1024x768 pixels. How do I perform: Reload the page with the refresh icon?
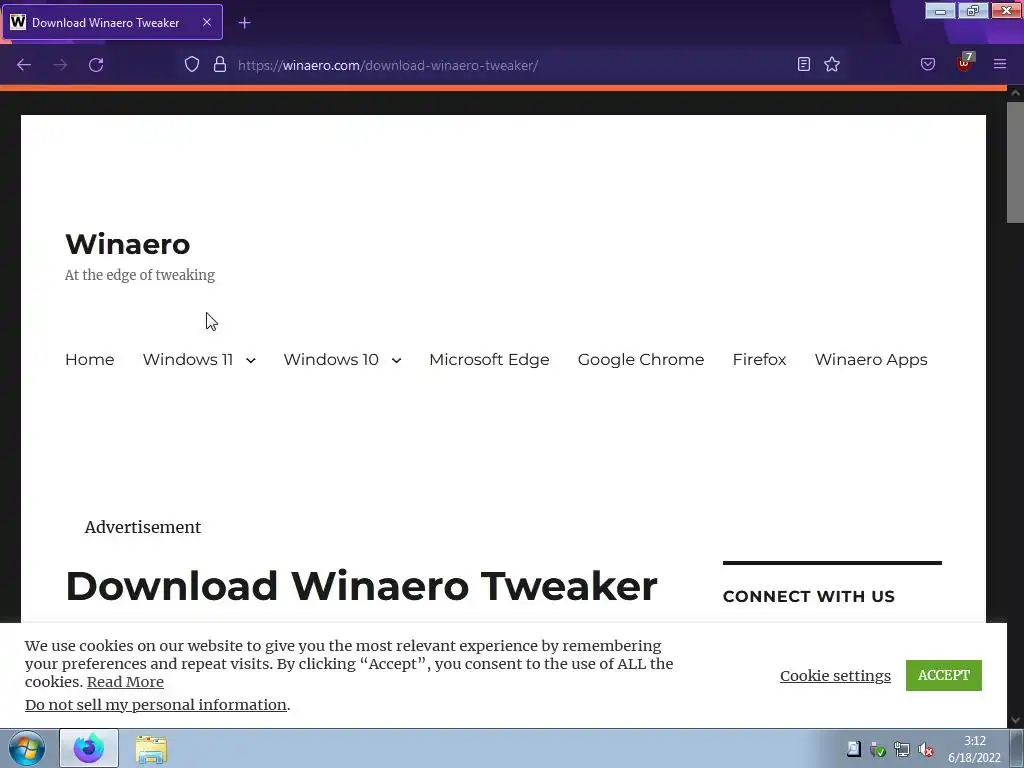[96, 65]
